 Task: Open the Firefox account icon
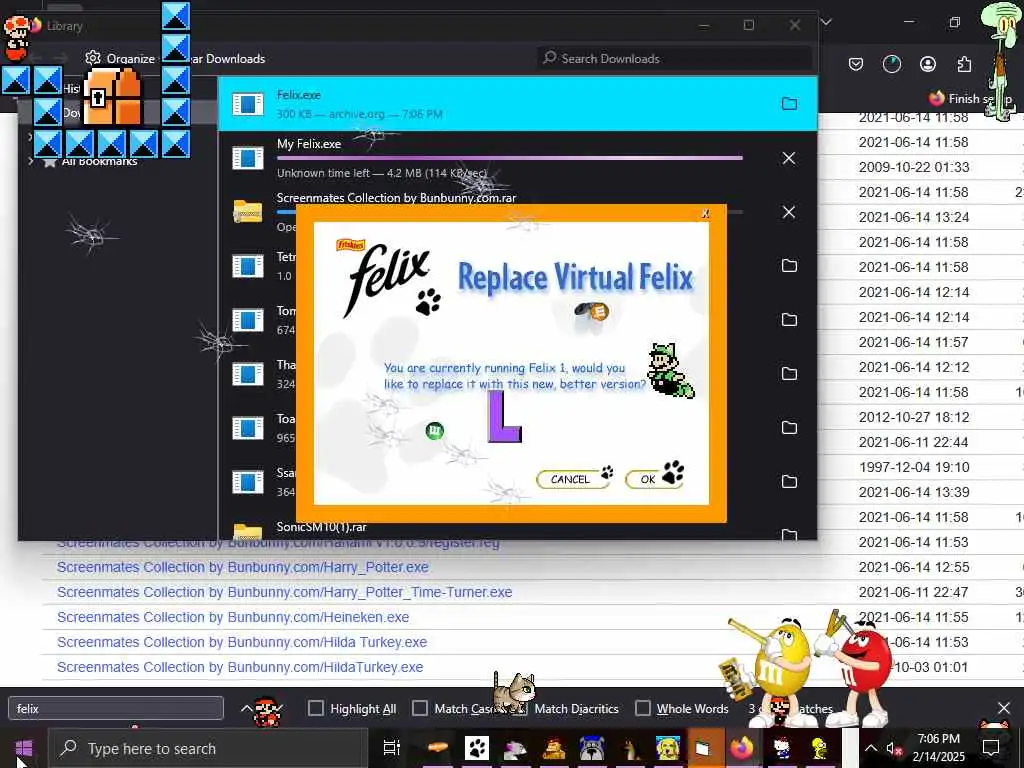928,64
